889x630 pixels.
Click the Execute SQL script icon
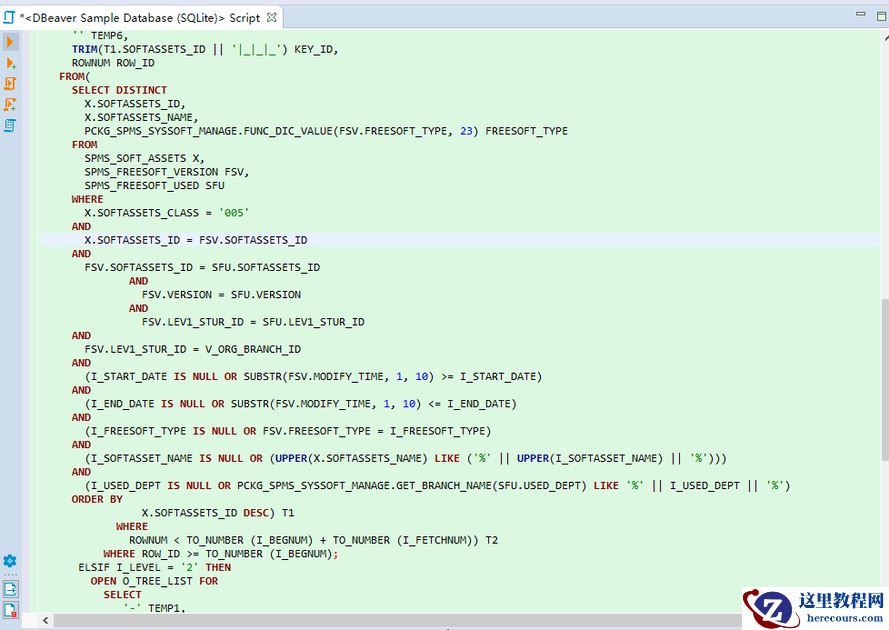click(10, 84)
